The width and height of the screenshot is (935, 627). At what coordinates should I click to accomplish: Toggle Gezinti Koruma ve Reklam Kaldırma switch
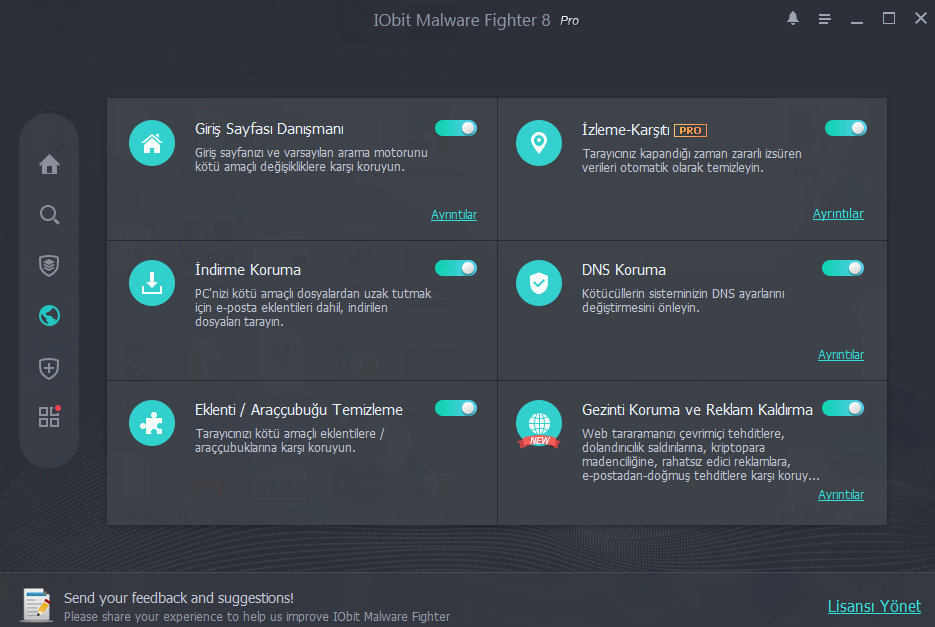pos(843,408)
